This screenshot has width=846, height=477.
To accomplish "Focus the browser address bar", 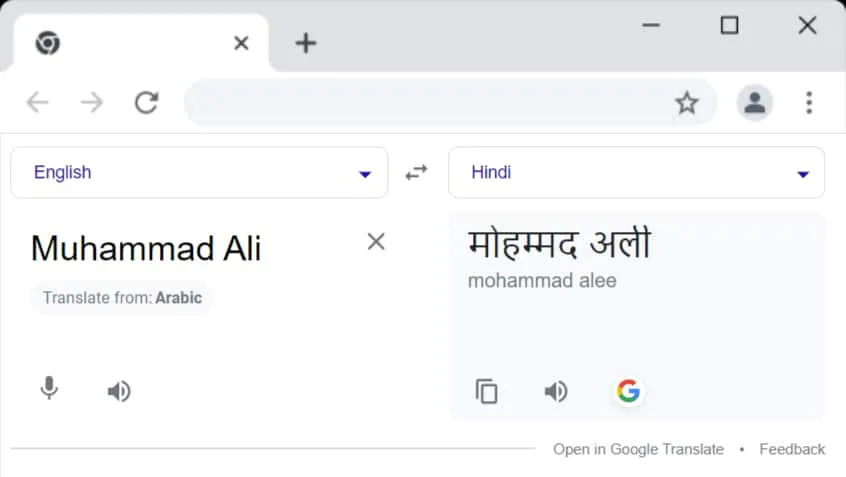I will click(x=426, y=103).
